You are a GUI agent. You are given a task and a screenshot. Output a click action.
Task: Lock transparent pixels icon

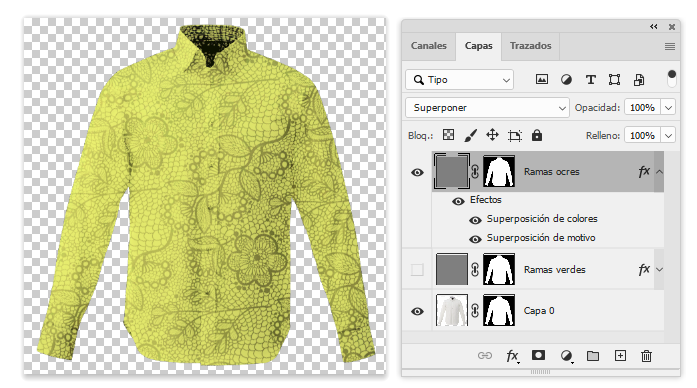tap(449, 135)
